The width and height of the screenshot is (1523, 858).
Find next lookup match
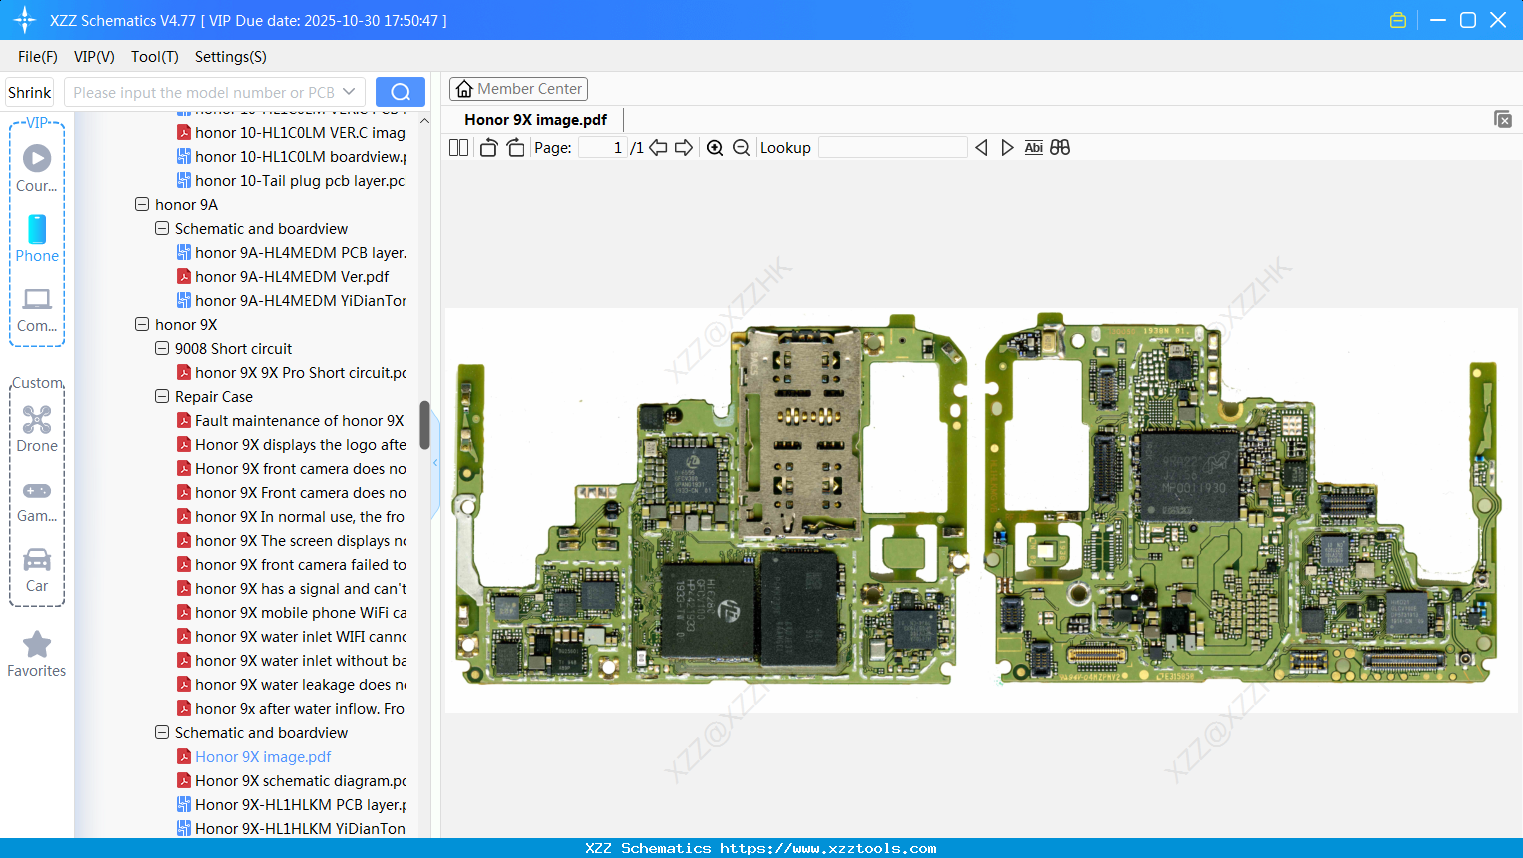[x=1007, y=148]
